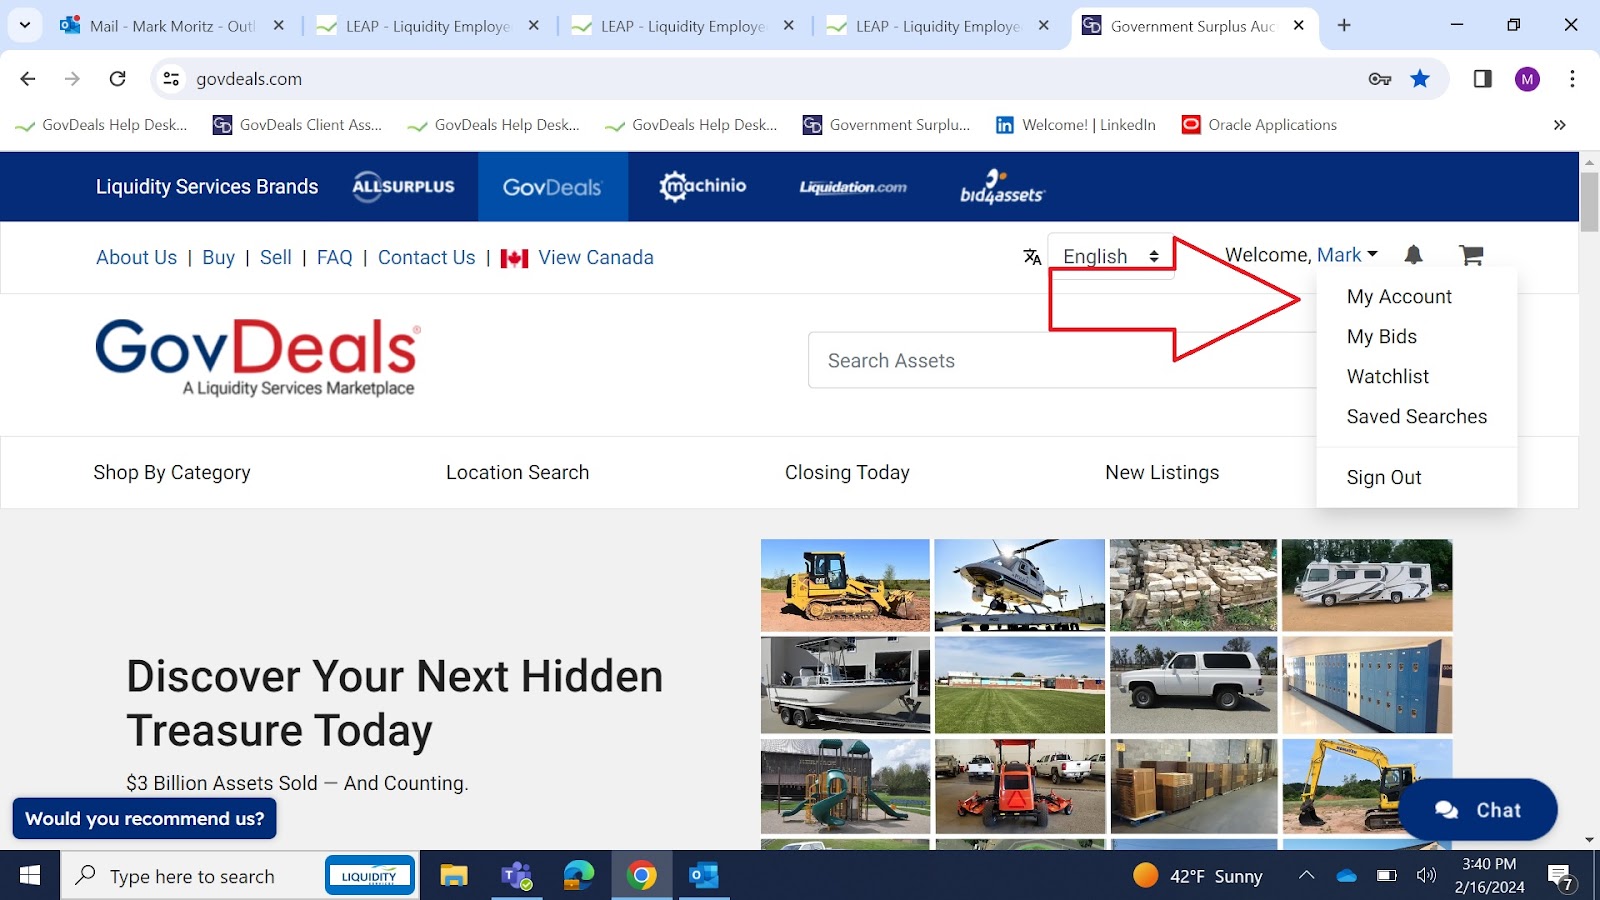Click the white SUV thumbnail
The height and width of the screenshot is (900, 1600).
[1193, 685]
